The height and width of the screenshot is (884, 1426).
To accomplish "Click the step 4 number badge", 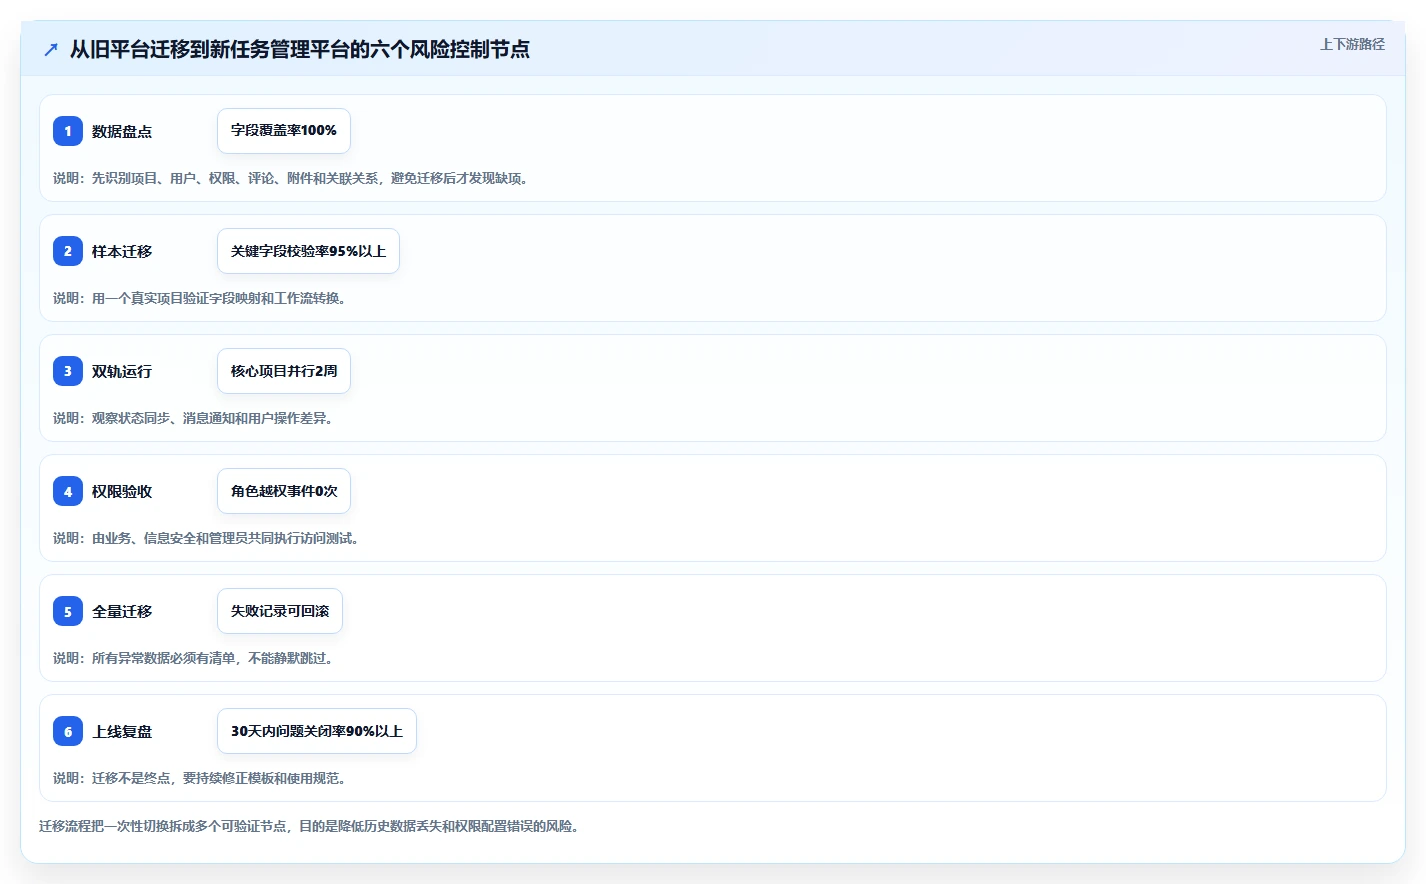I will tap(68, 491).
